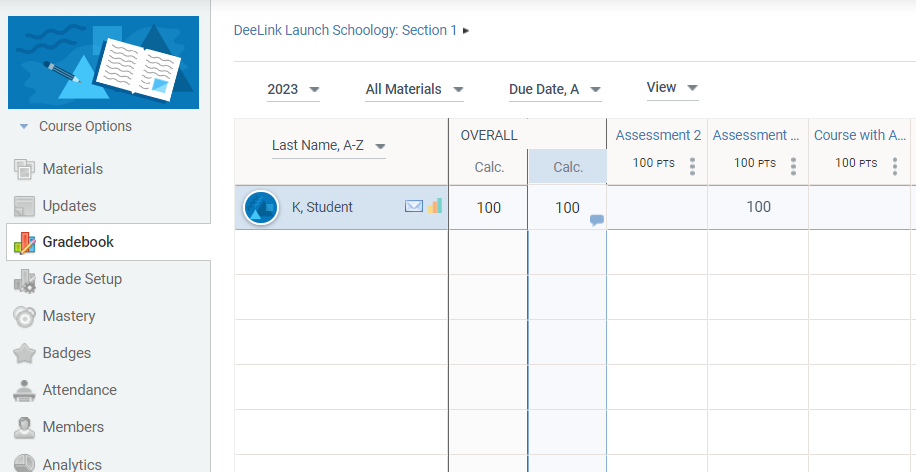Click the comment bubble in overall grade cell

click(x=596, y=220)
